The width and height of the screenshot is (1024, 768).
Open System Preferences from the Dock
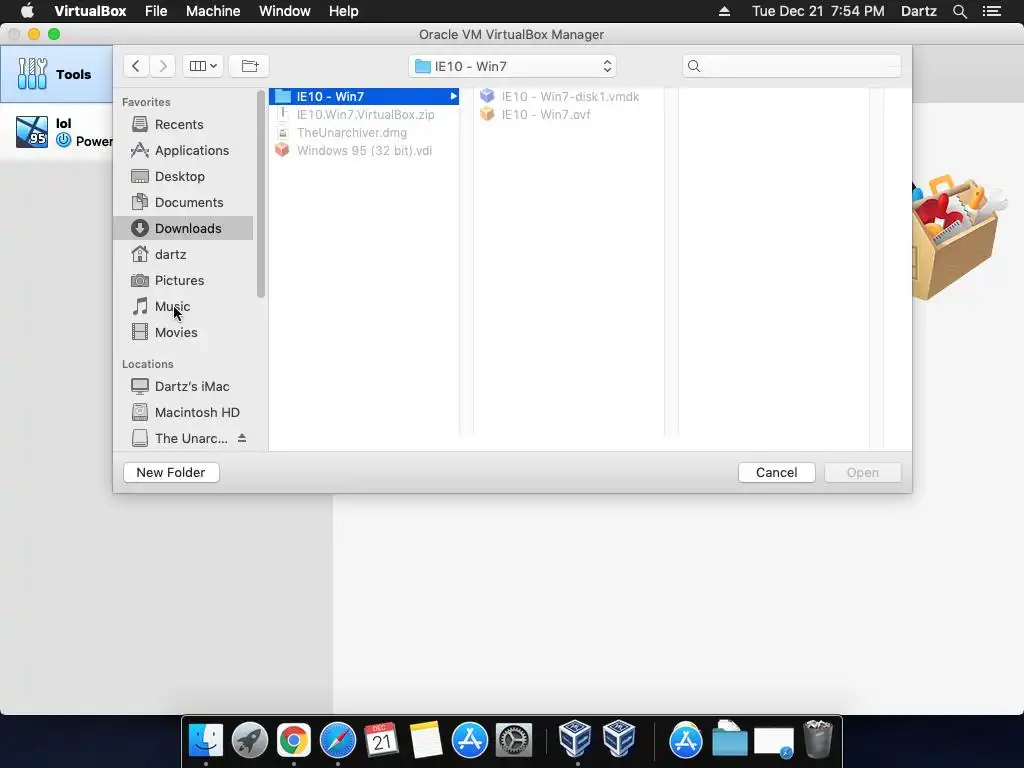coord(514,741)
